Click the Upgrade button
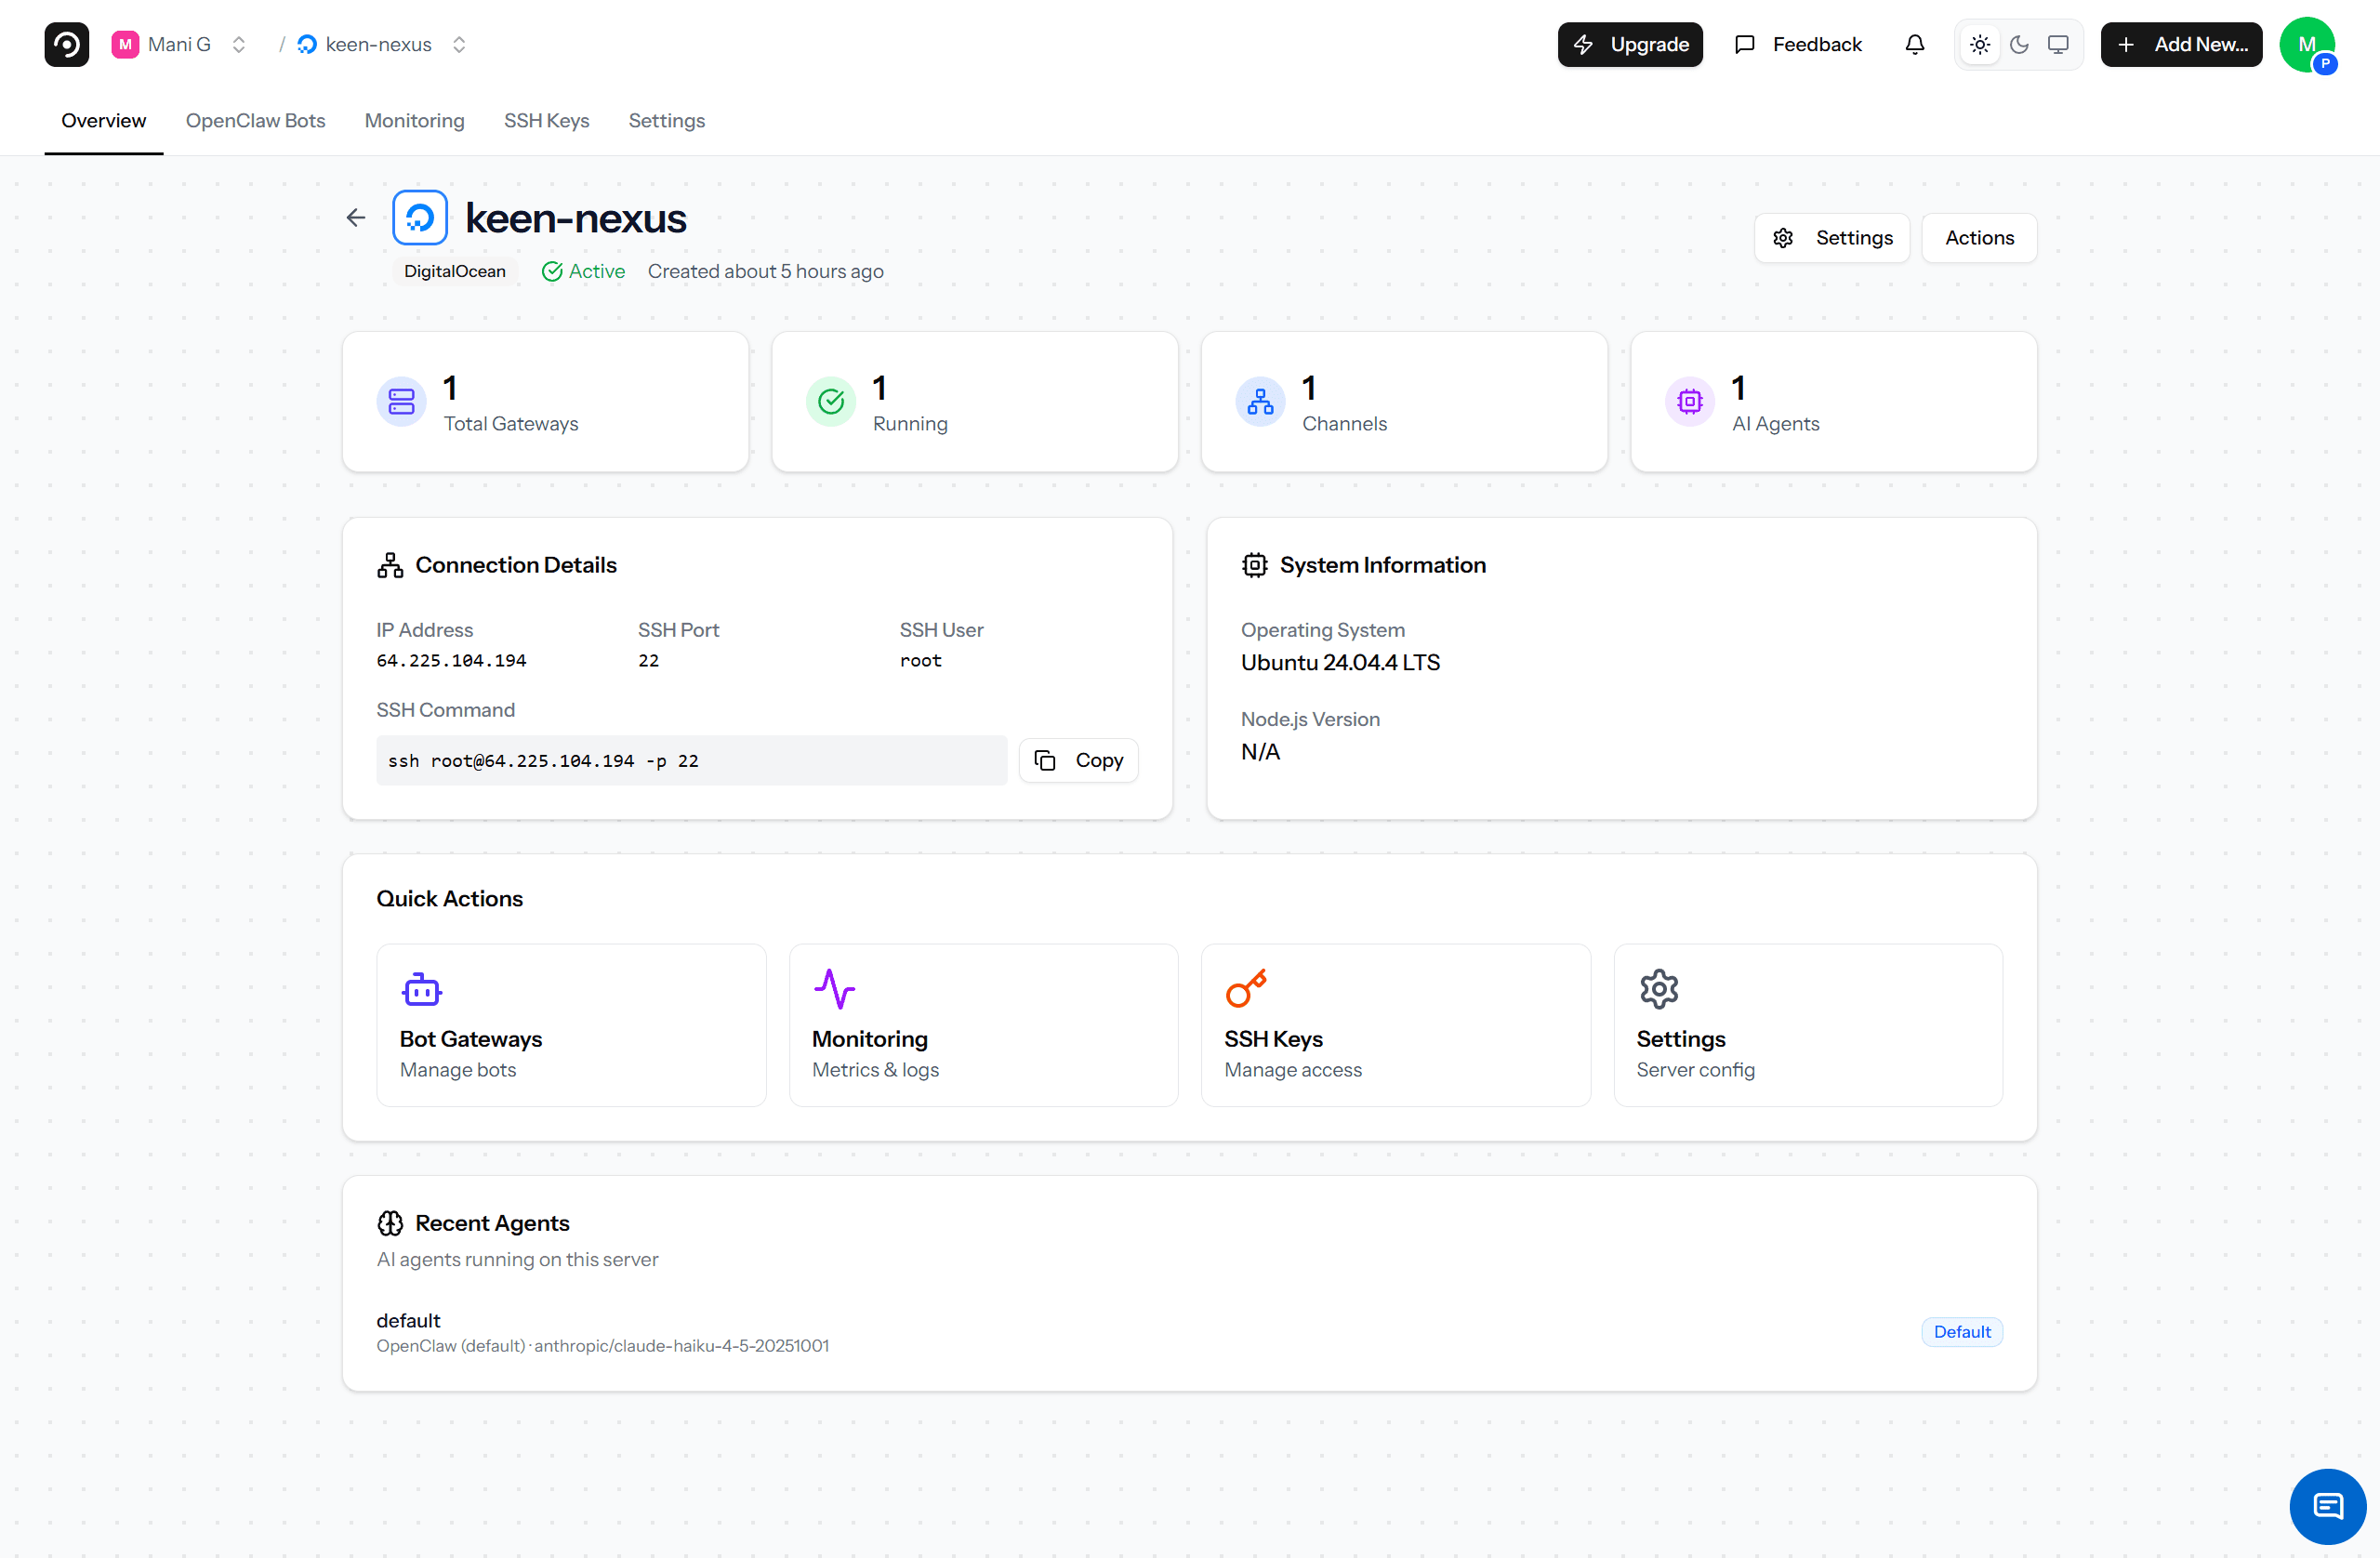This screenshot has width=2380, height=1558. coord(1629,44)
